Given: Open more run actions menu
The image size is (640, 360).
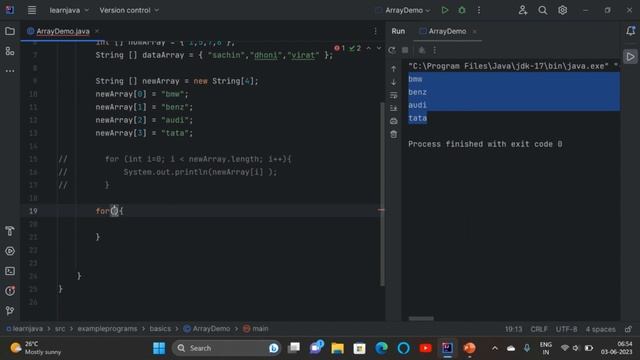Looking at the screenshot, I should pyautogui.click(x=479, y=10).
